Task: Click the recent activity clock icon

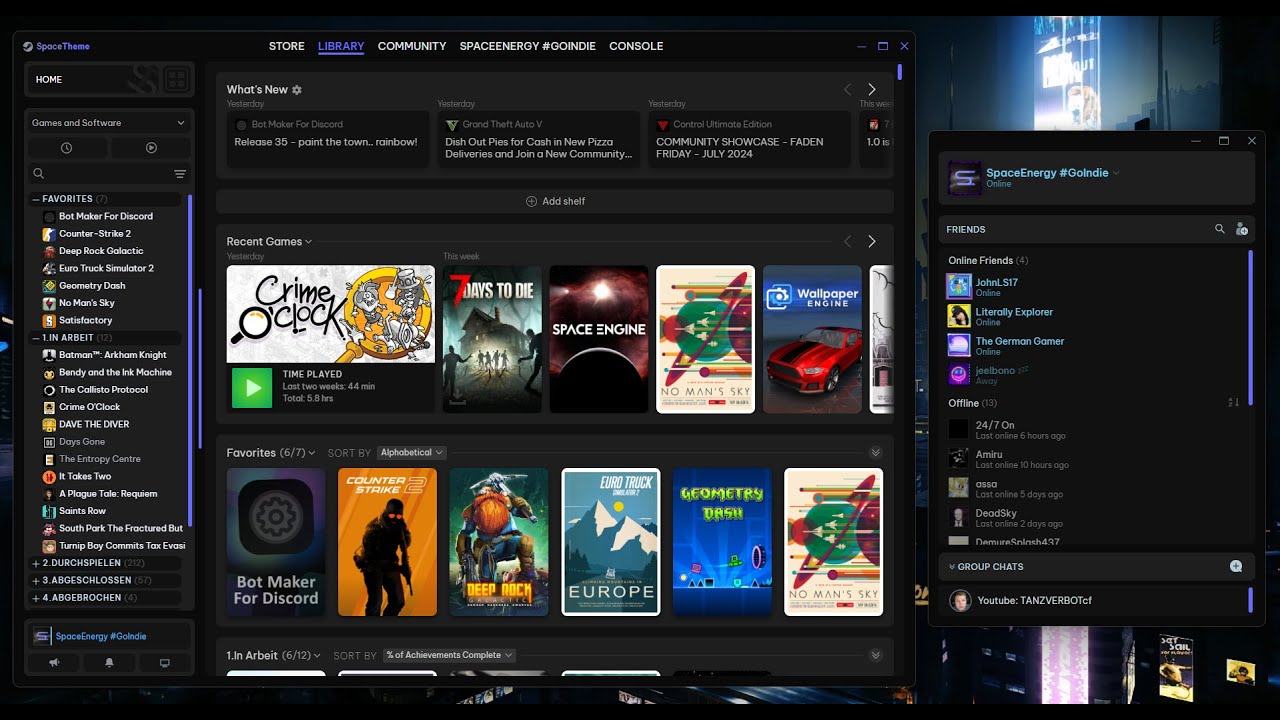Action: (x=66, y=148)
